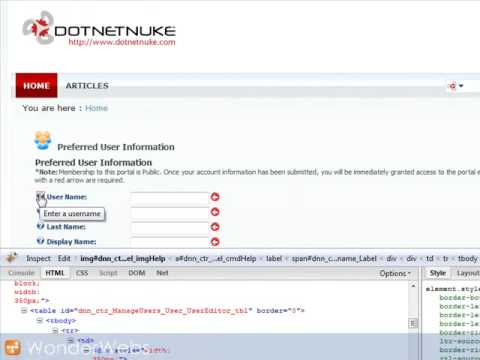Open the HOME menu tab
The width and height of the screenshot is (480, 360).
36,85
